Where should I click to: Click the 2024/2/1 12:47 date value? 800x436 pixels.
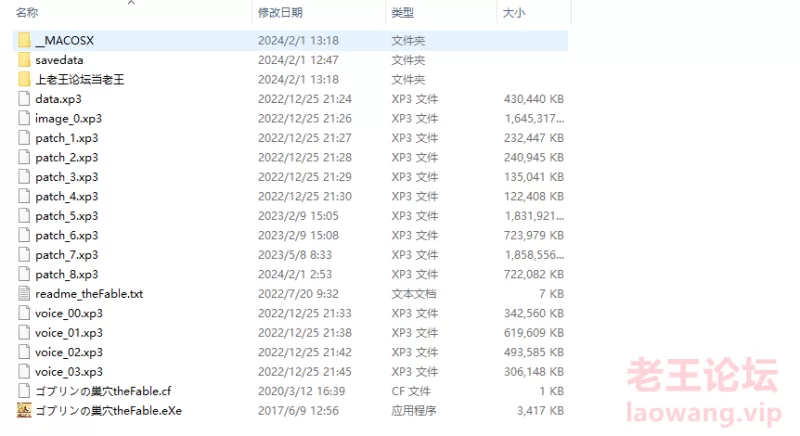tap(298, 60)
